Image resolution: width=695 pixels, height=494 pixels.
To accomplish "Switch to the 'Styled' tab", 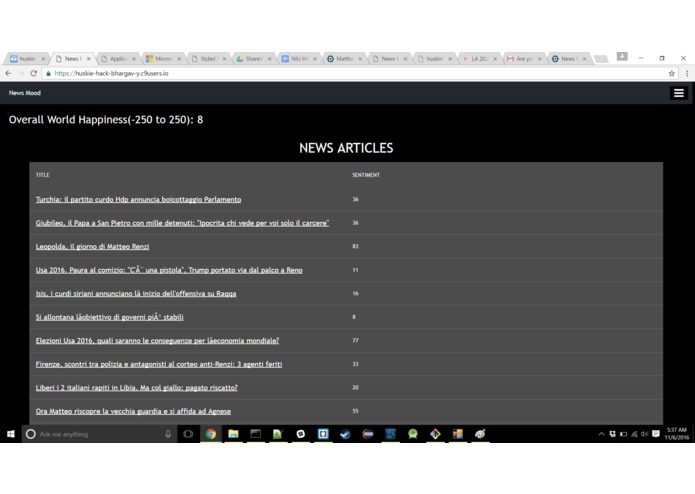I will [207, 58].
